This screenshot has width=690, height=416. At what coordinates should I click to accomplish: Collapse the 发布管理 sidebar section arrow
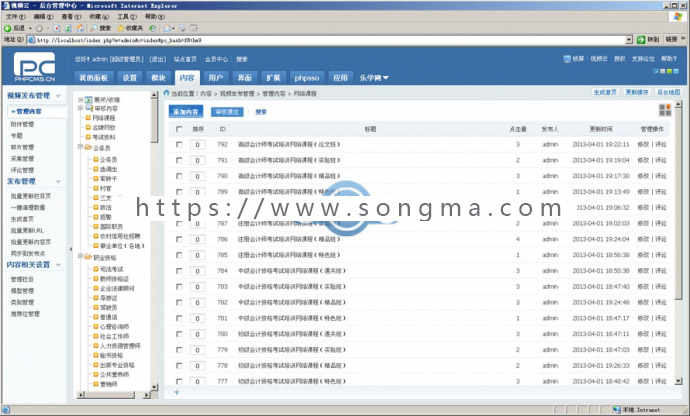coord(58,181)
